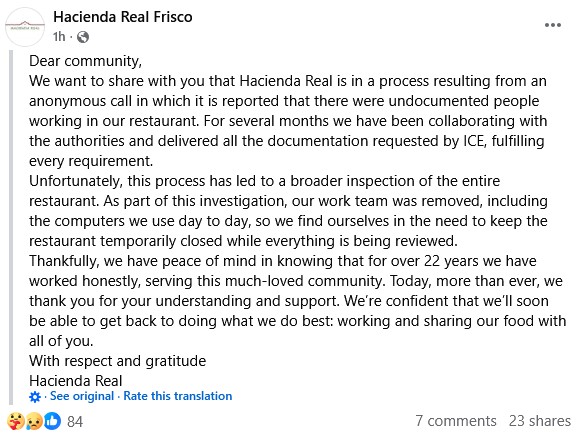Open translation settings gear icon
This screenshot has width=581, height=436.
tap(35, 397)
